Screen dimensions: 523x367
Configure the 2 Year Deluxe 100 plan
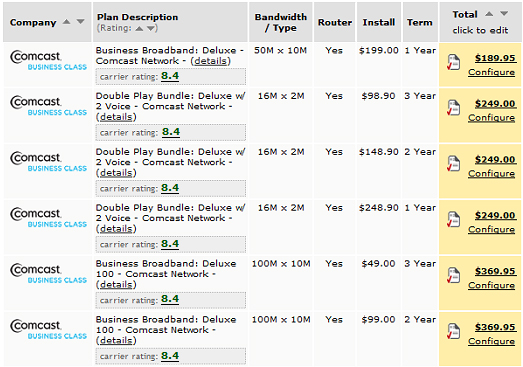pyautogui.click(x=491, y=341)
